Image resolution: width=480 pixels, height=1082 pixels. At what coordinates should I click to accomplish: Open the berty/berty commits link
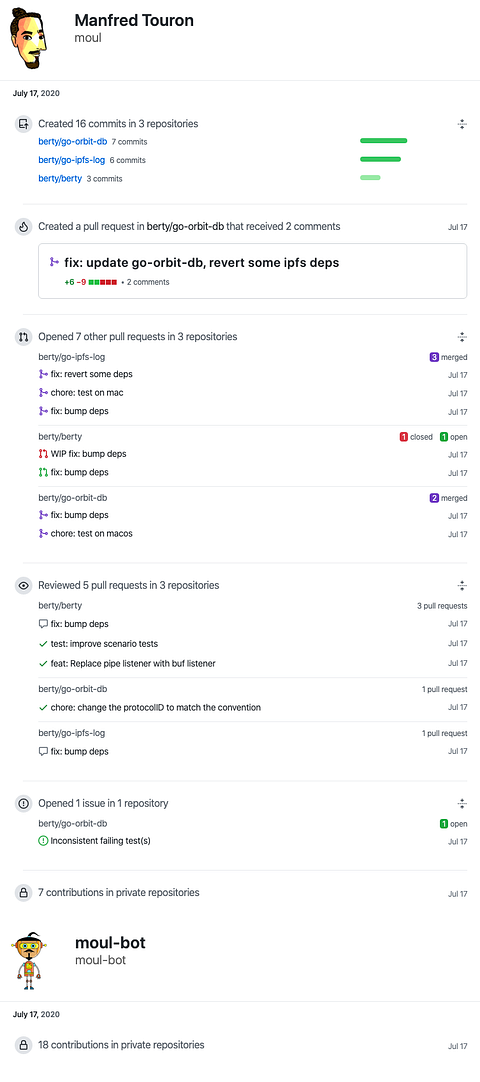60,179
